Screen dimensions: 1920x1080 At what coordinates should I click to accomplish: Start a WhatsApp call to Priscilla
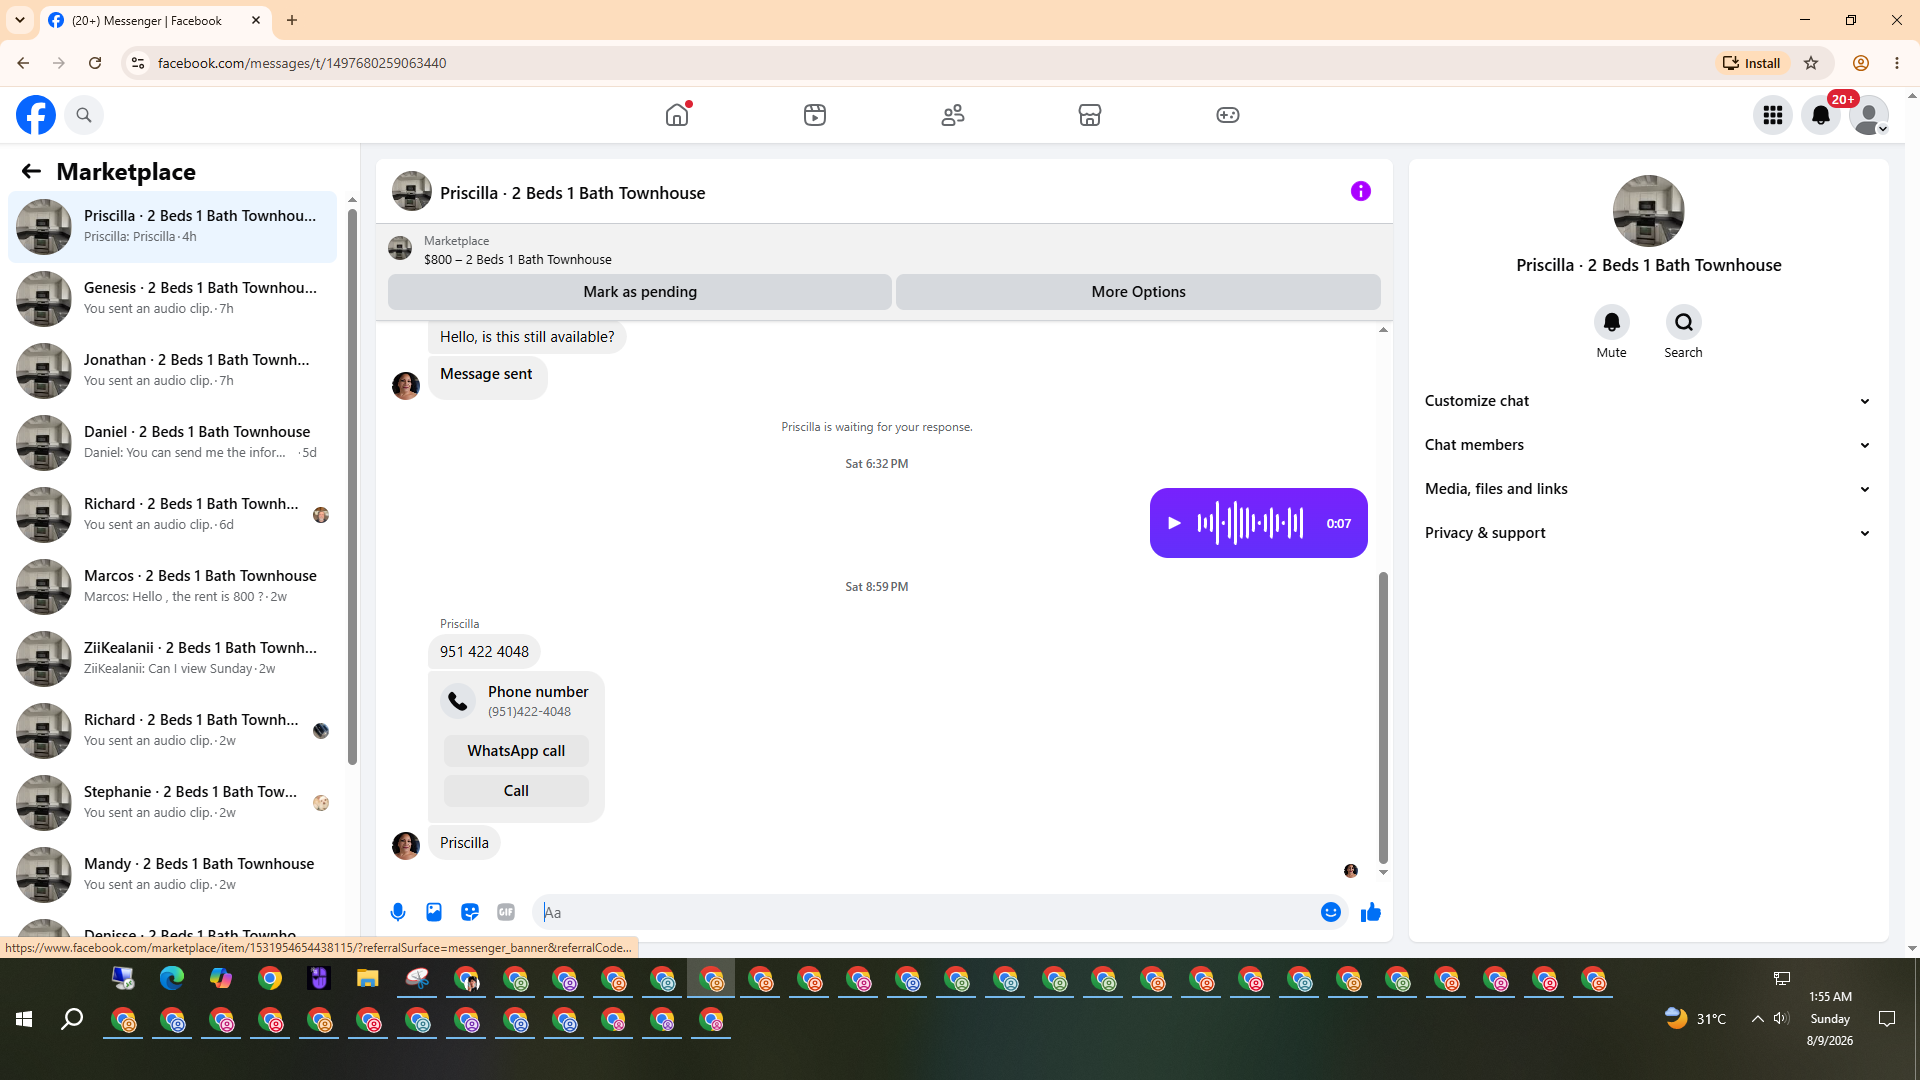tap(516, 751)
